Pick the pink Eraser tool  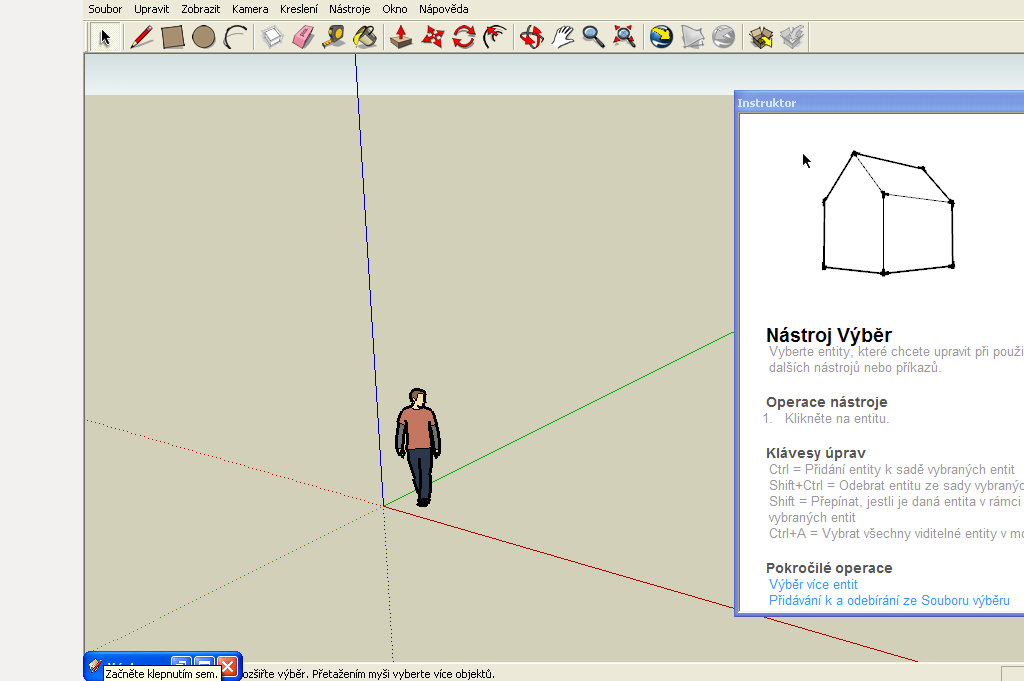[304, 37]
